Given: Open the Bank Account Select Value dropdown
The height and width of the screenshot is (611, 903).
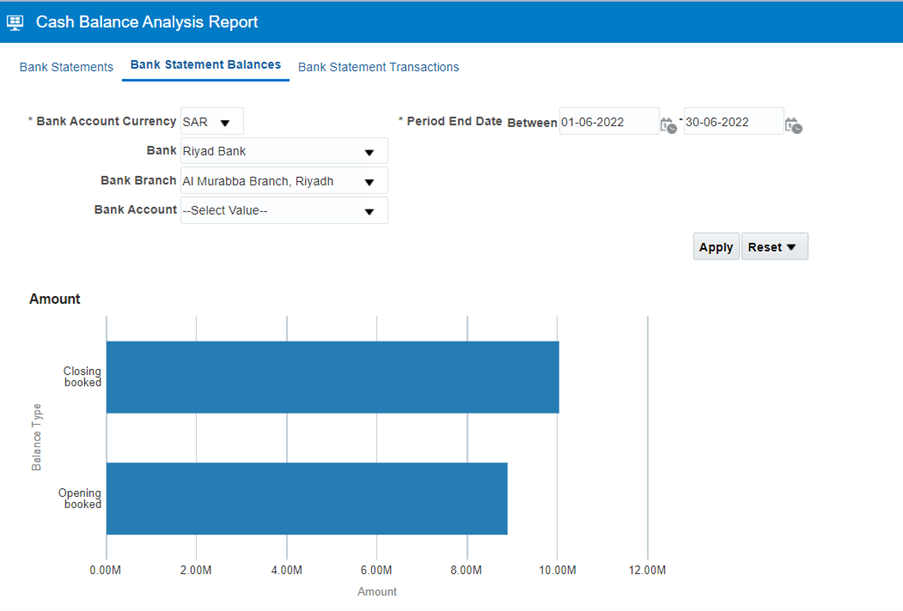Looking at the screenshot, I should [369, 212].
